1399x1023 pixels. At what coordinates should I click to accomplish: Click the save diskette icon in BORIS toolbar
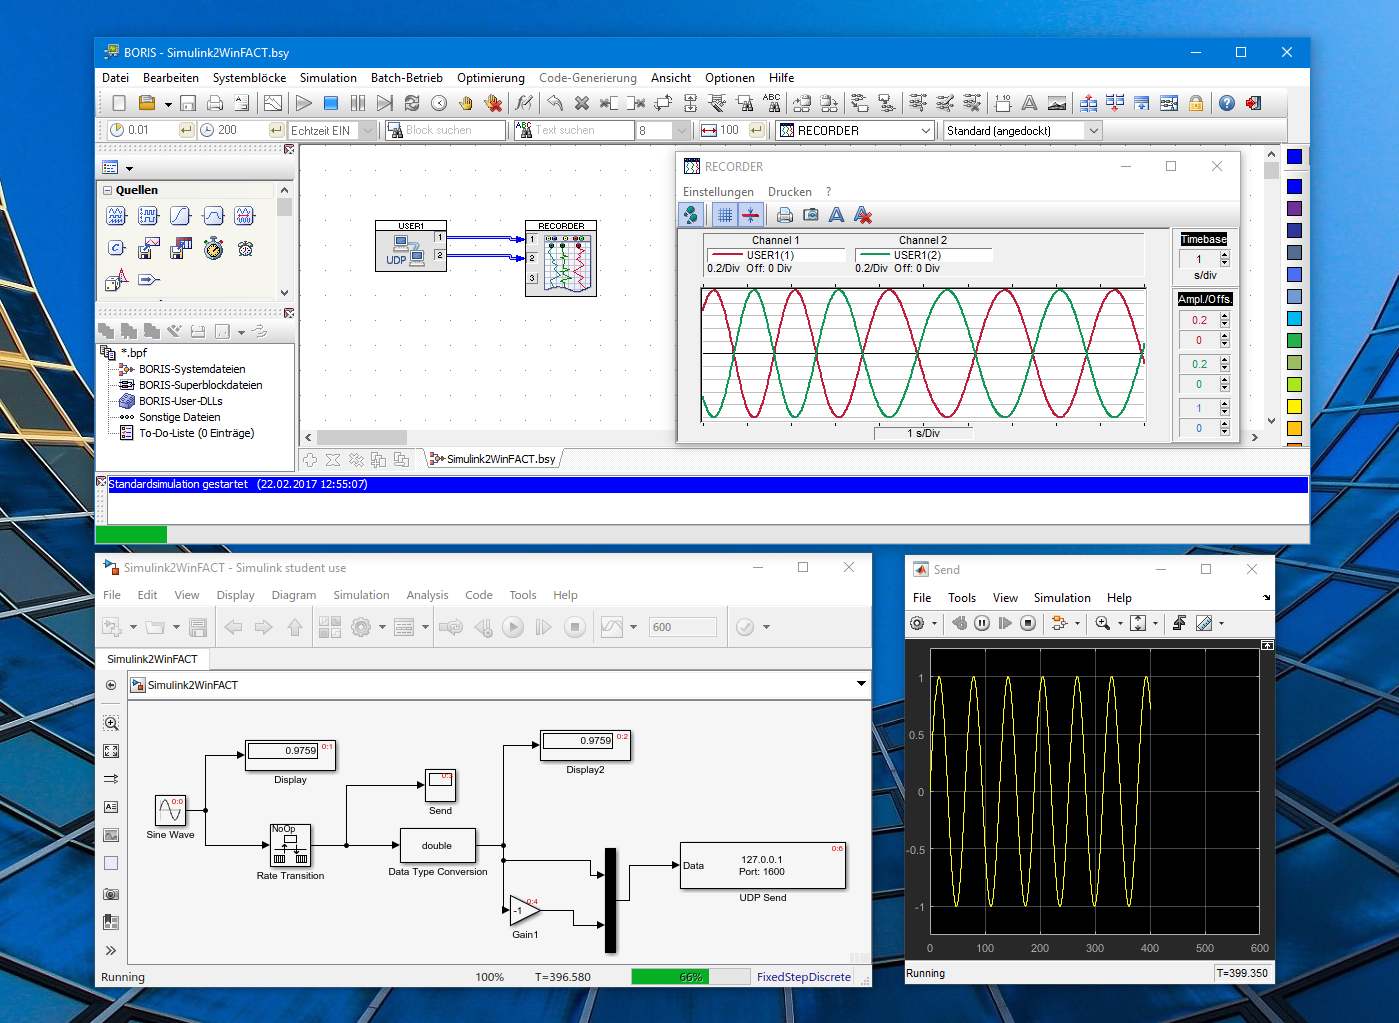tap(188, 103)
